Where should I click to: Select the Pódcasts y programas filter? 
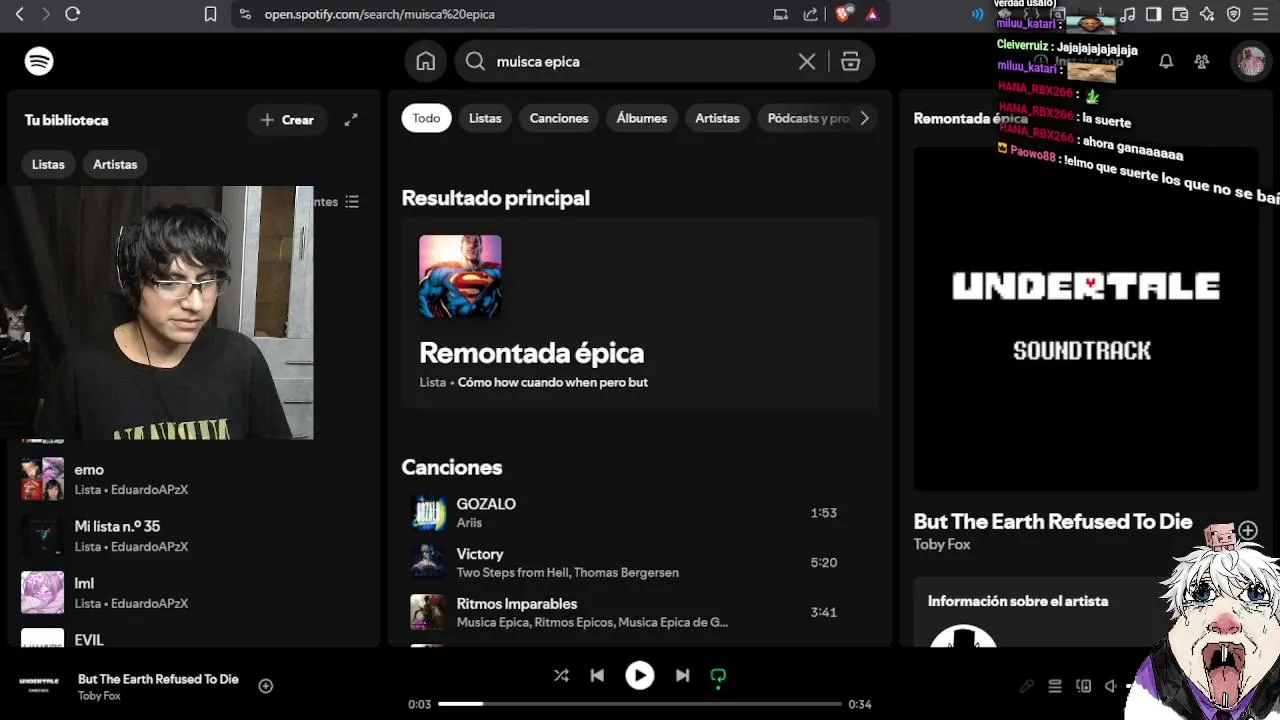pyautogui.click(x=808, y=118)
